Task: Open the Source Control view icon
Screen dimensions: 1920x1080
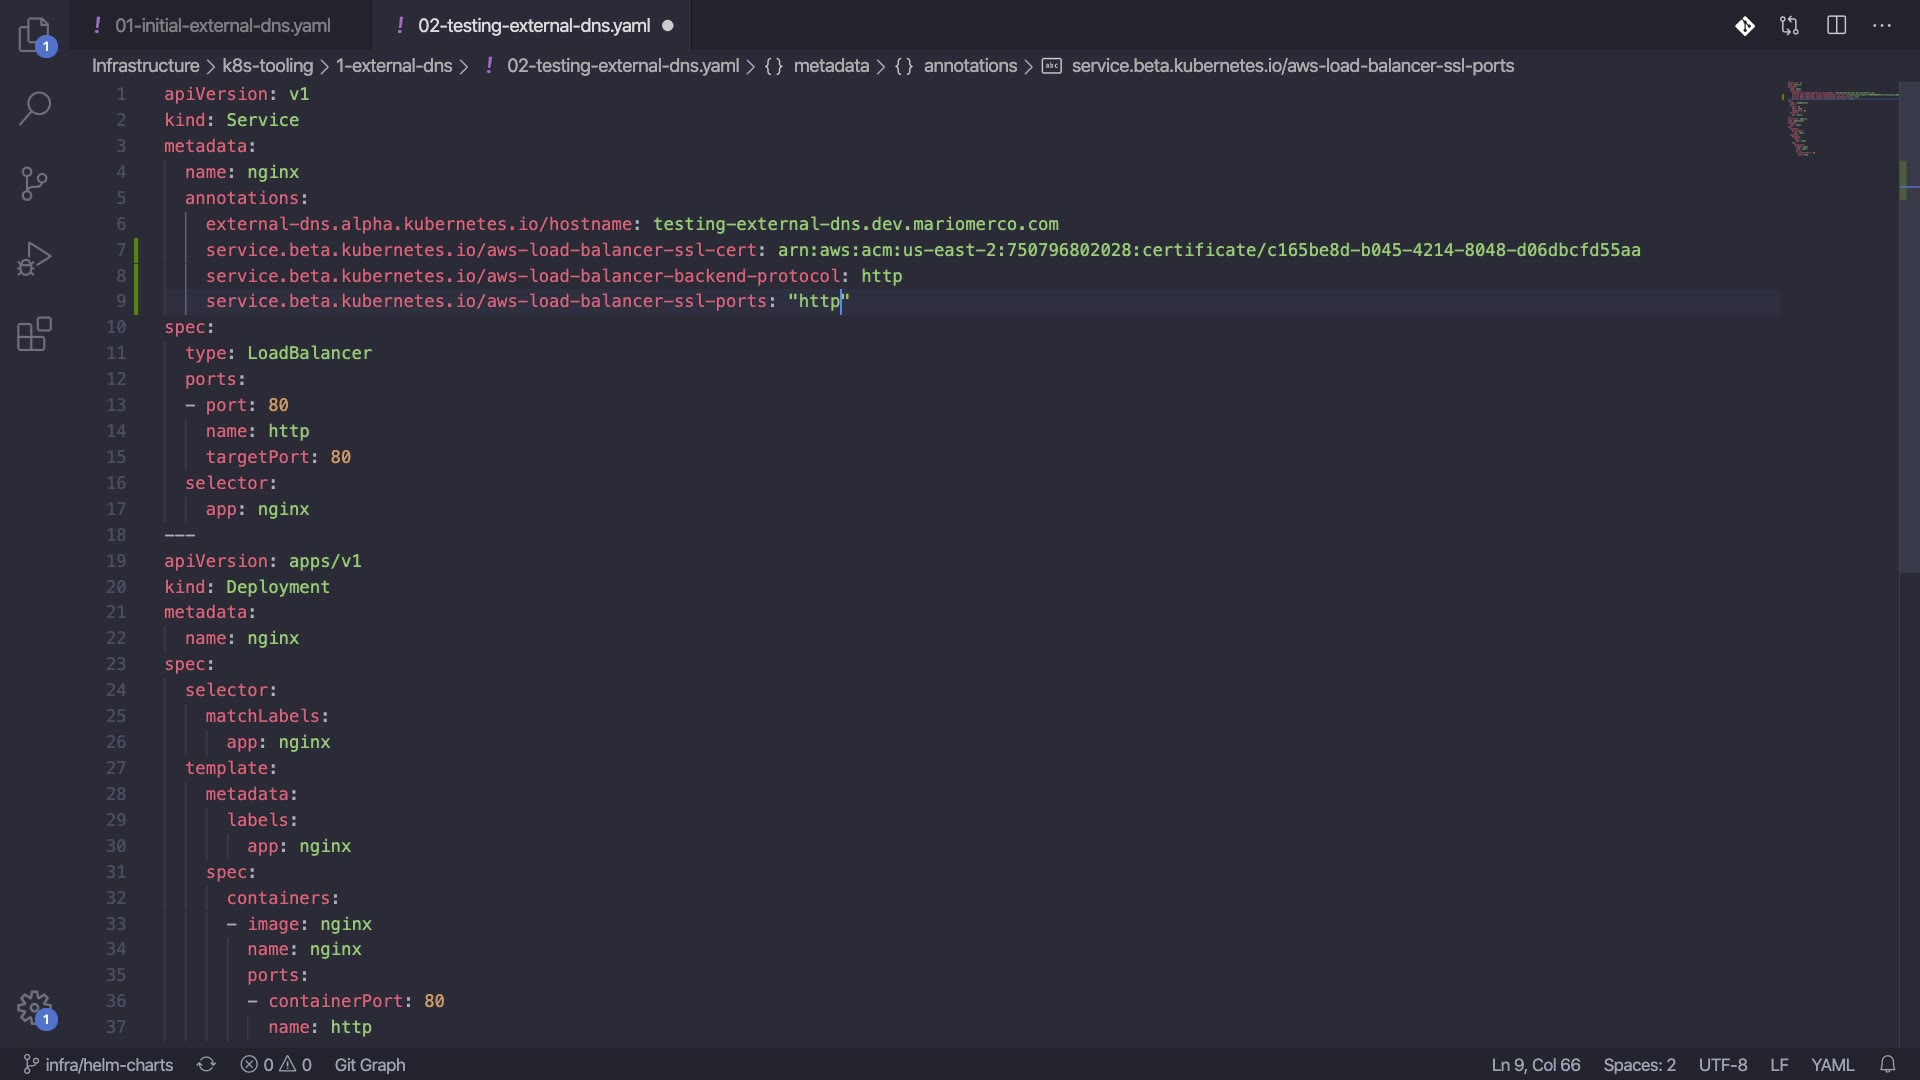Action: (35, 184)
